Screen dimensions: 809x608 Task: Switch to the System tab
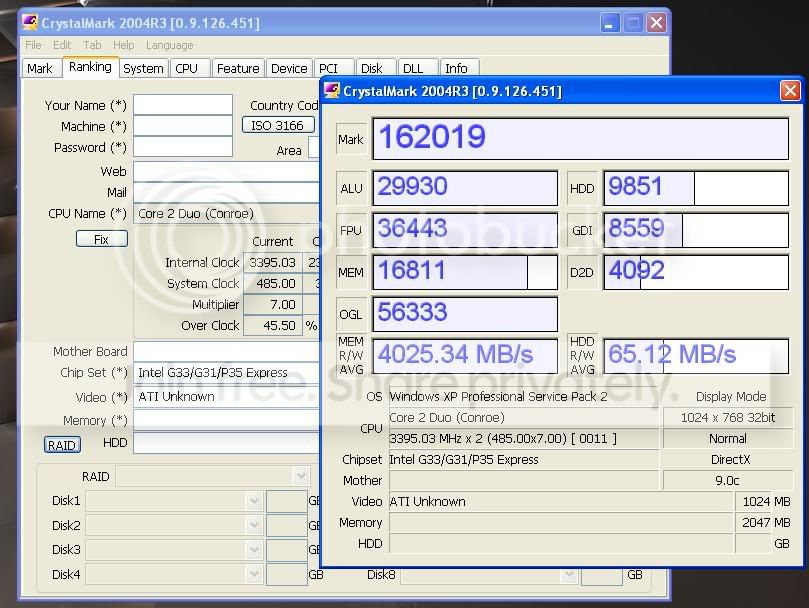point(143,68)
